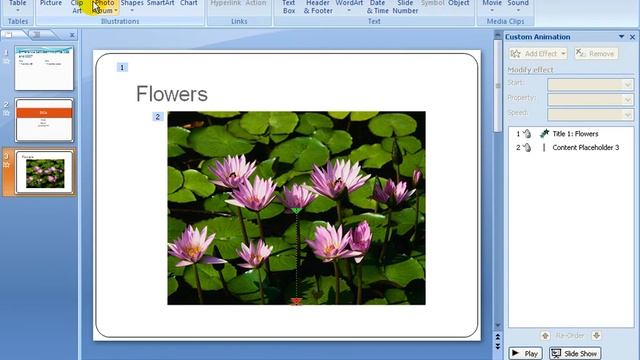Switch to the Slides tab
Image resolution: width=640 pixels, height=360 pixels.
pos(9,35)
